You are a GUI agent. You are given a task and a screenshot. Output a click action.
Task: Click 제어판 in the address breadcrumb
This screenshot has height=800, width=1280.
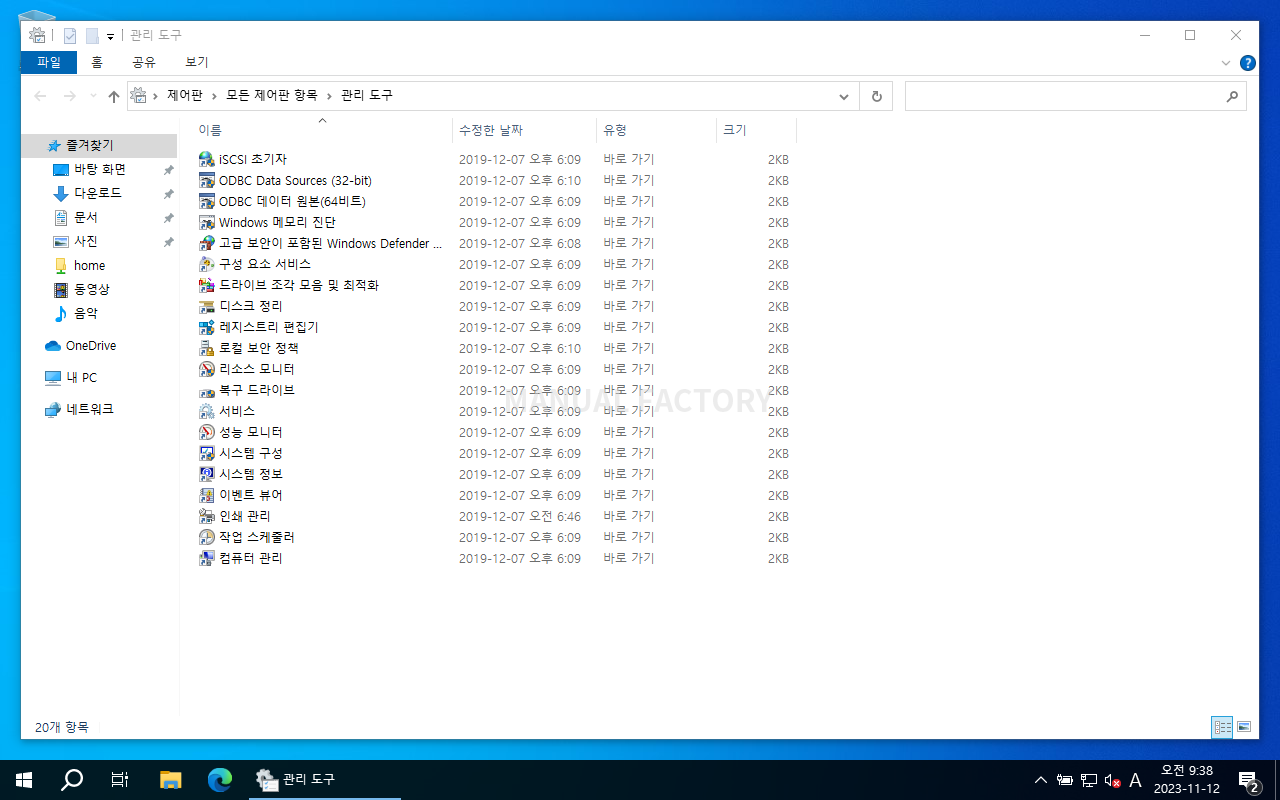[185, 95]
